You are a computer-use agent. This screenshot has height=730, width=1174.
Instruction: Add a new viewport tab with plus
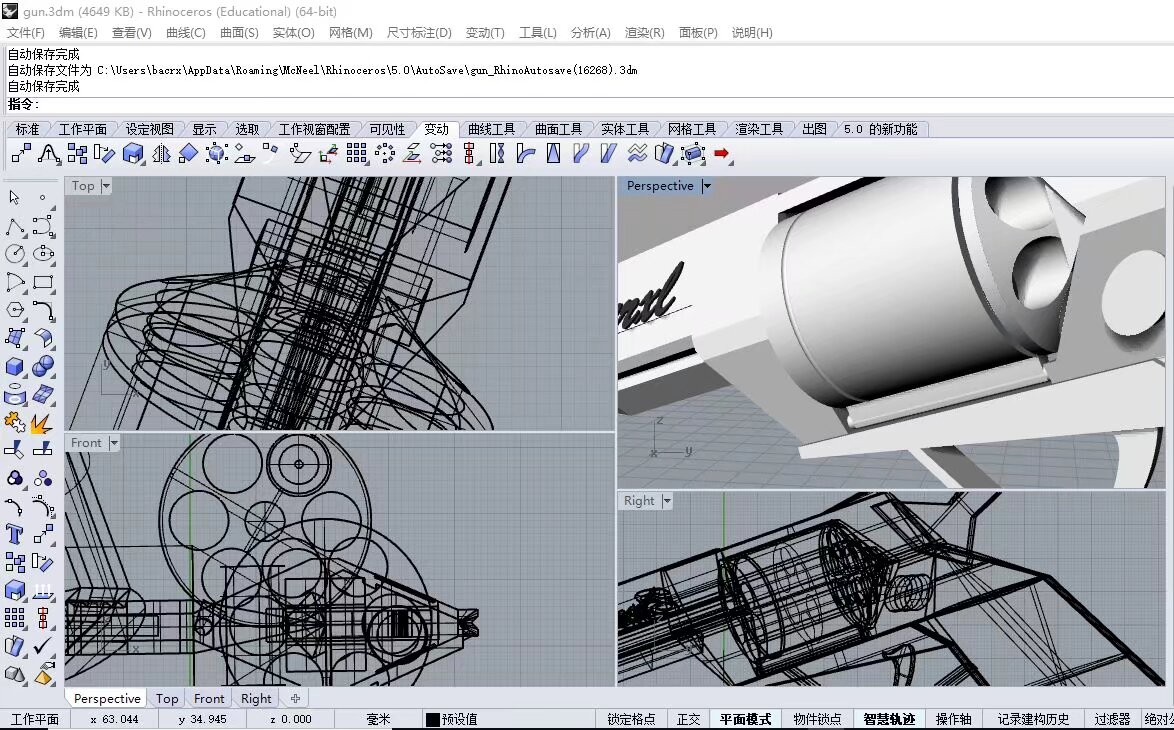pyautogui.click(x=296, y=699)
